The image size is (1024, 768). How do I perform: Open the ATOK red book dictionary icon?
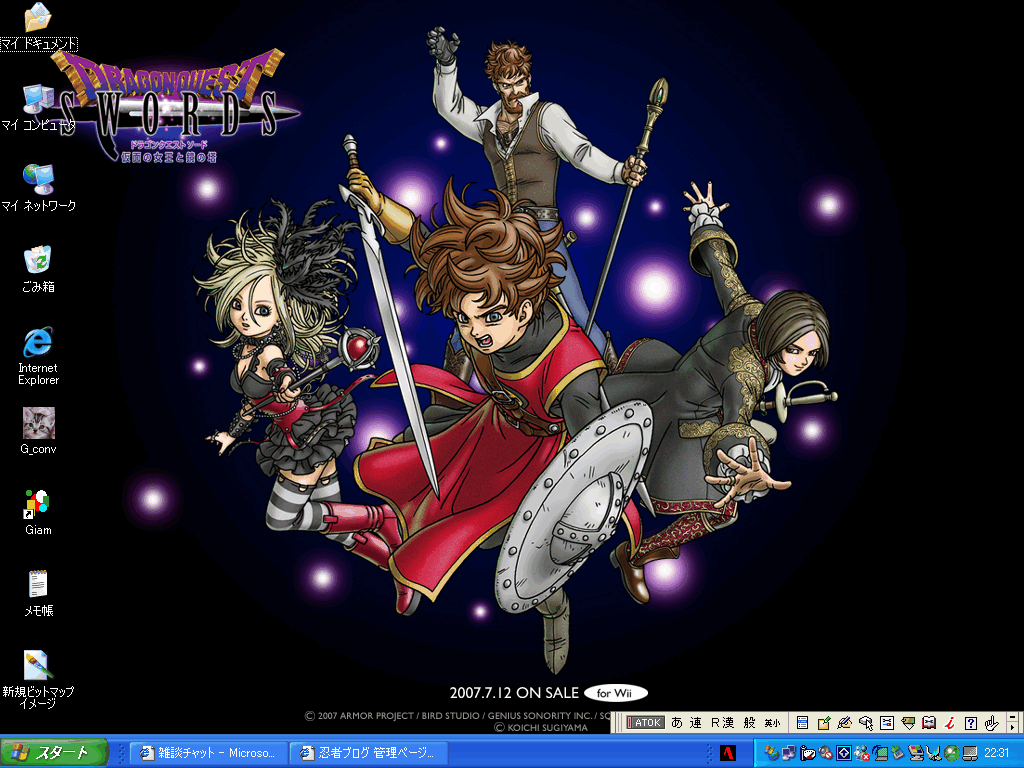click(929, 723)
